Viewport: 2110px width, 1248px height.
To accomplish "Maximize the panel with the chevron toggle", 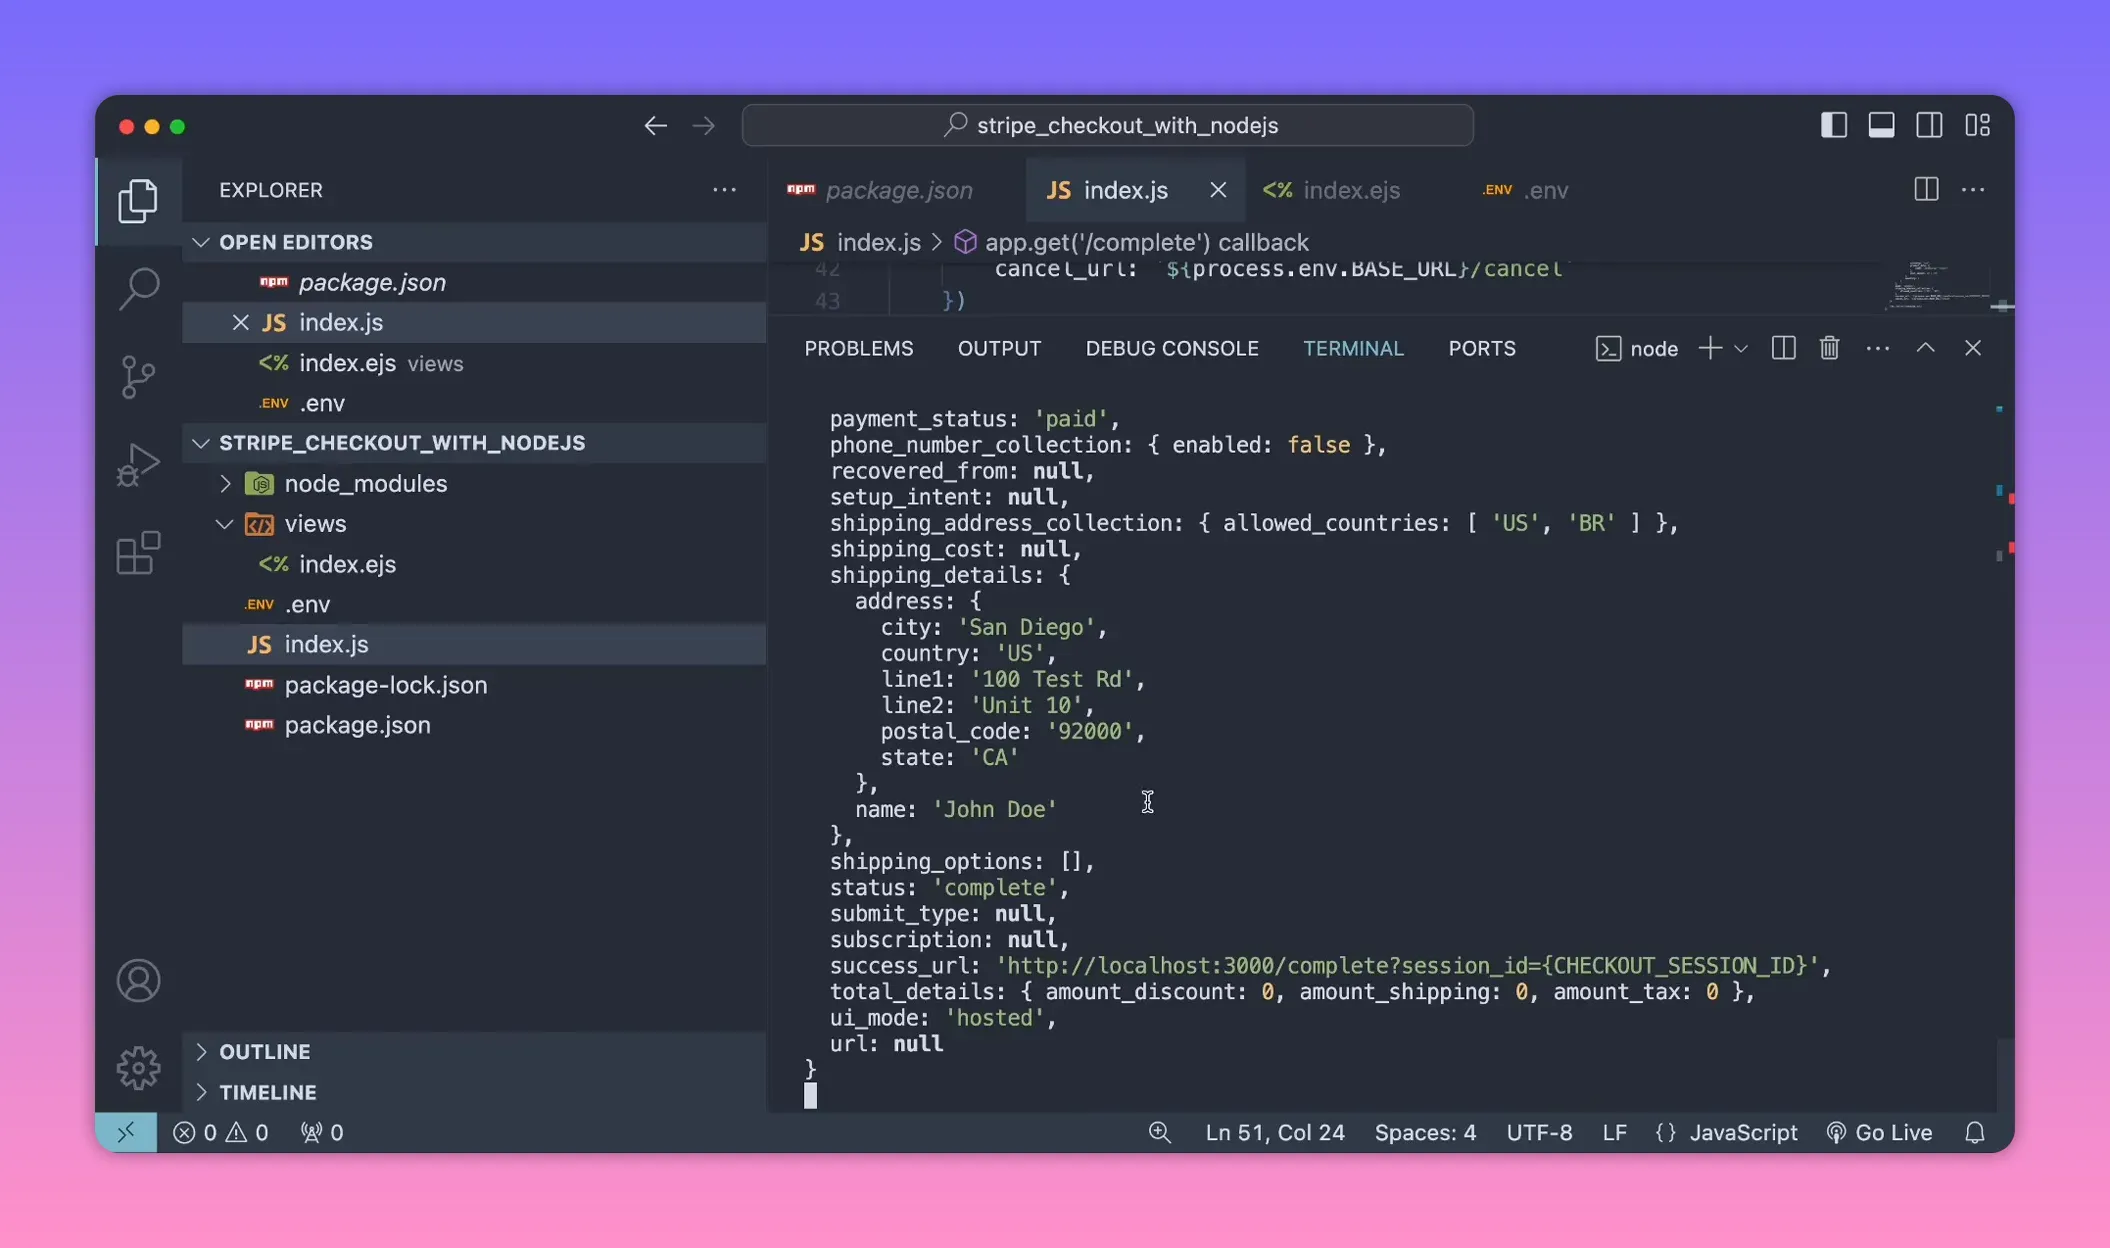I will pyautogui.click(x=1924, y=348).
